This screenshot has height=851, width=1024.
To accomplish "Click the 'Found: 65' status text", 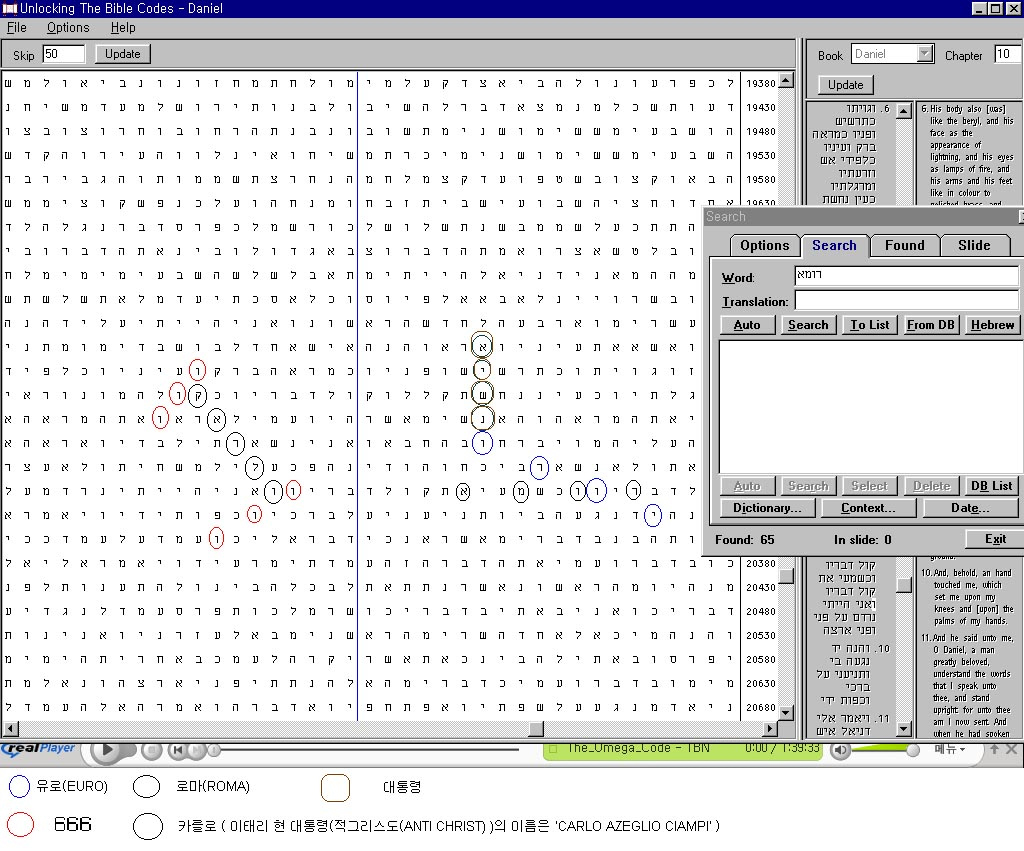I will point(744,540).
